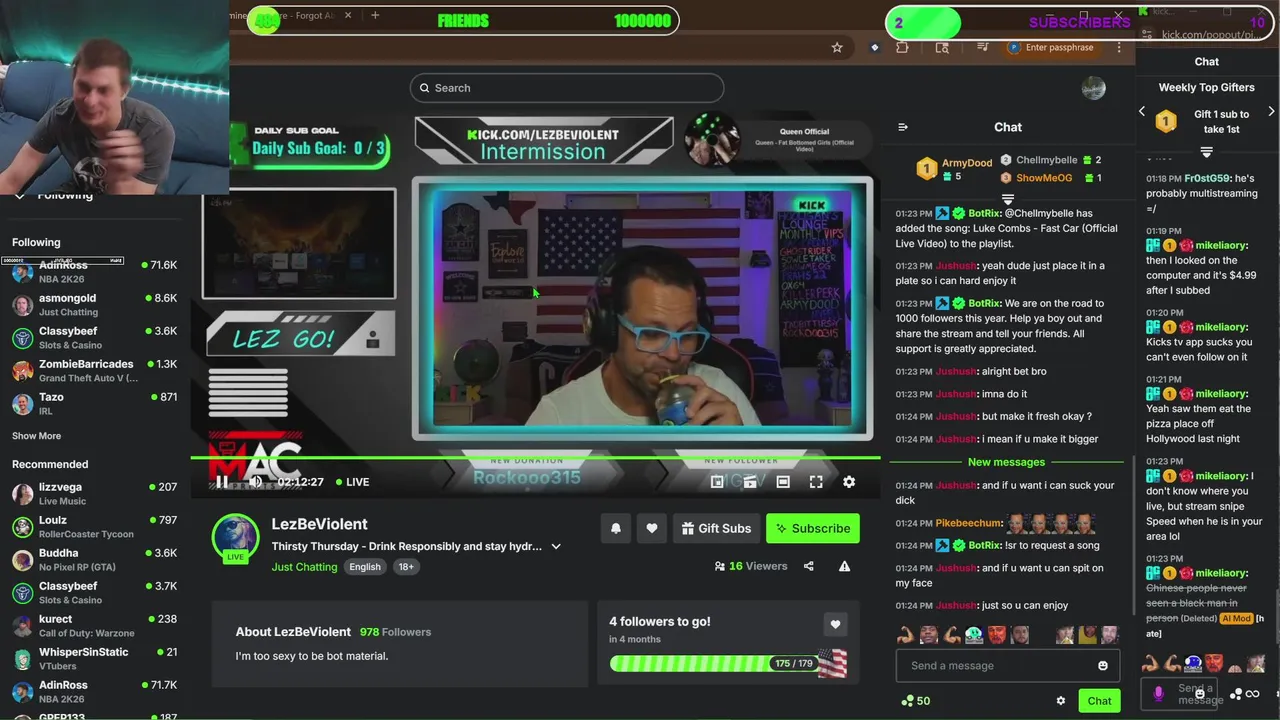Open browser media control icon

click(x=983, y=47)
